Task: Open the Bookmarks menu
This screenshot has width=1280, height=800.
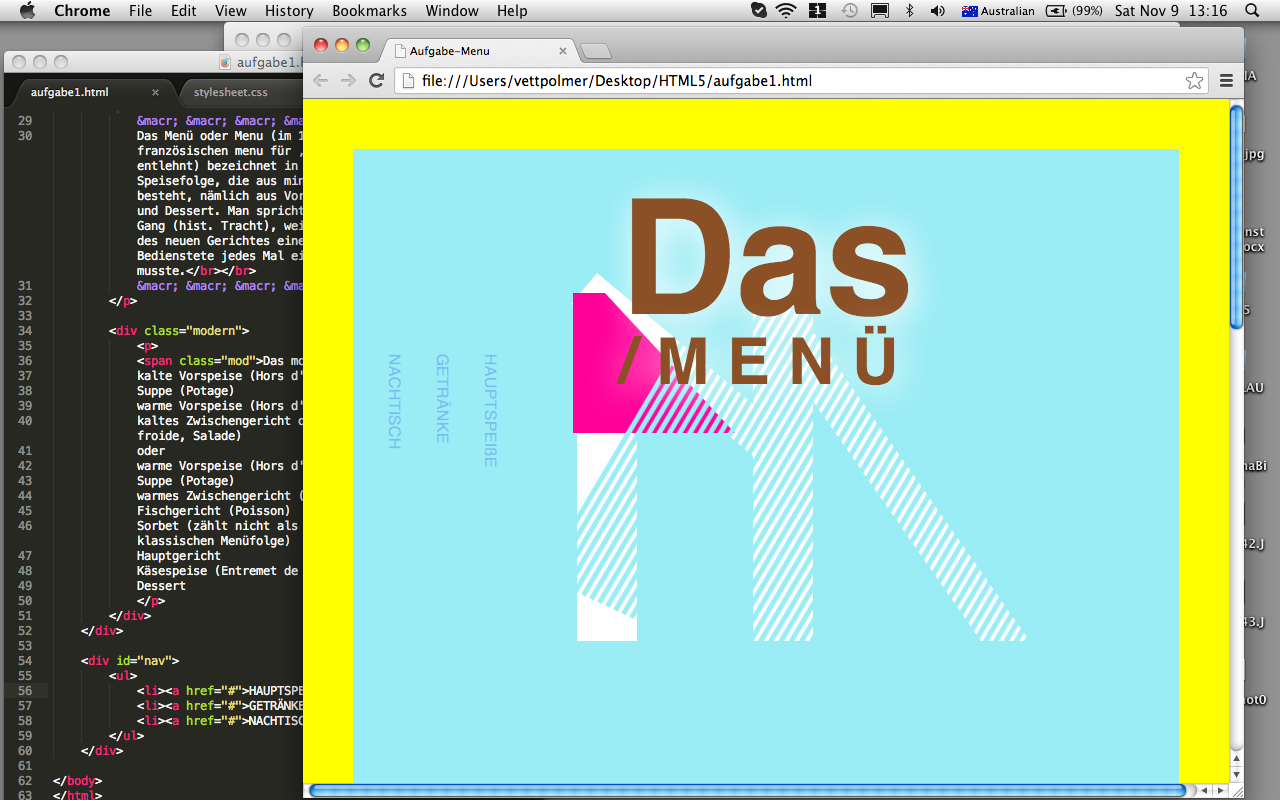Action: (369, 11)
